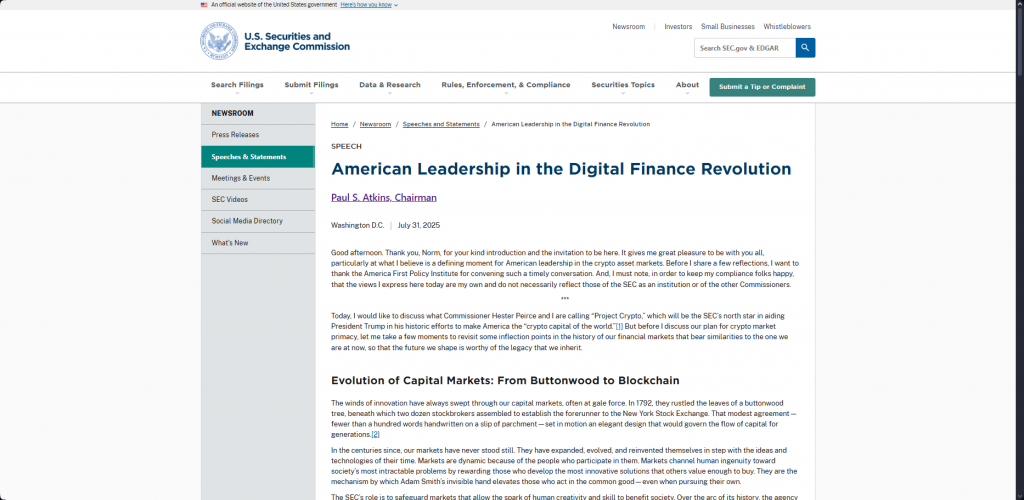The image size is (1024, 500).
Task: Expand Rules, Enforcement, & Compliance menu
Action: pyautogui.click(x=505, y=86)
